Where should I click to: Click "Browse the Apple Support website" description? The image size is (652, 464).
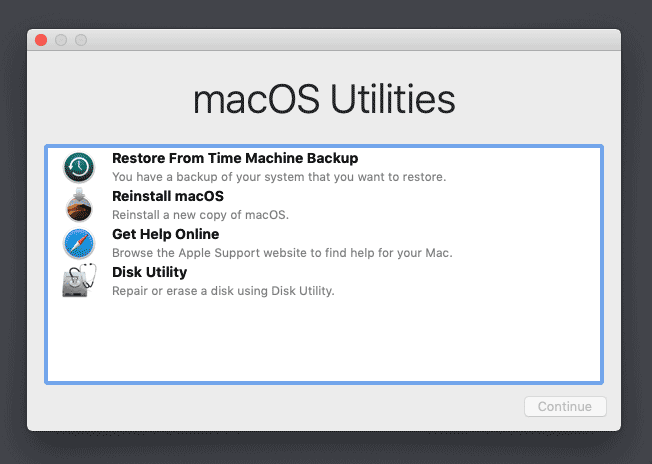pyautogui.click(x=282, y=253)
